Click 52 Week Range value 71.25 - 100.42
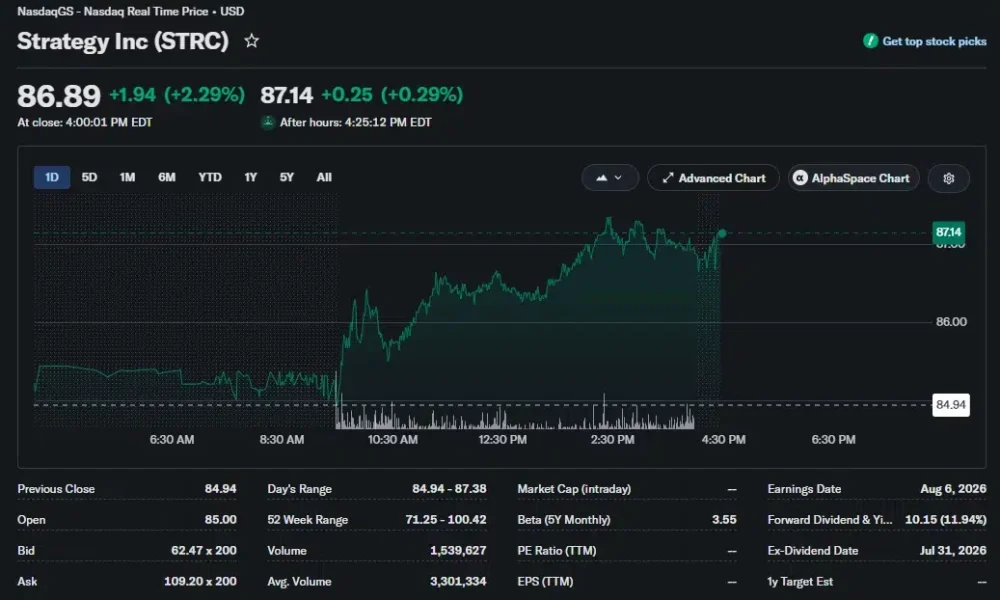This screenshot has width=1000, height=600. click(446, 520)
